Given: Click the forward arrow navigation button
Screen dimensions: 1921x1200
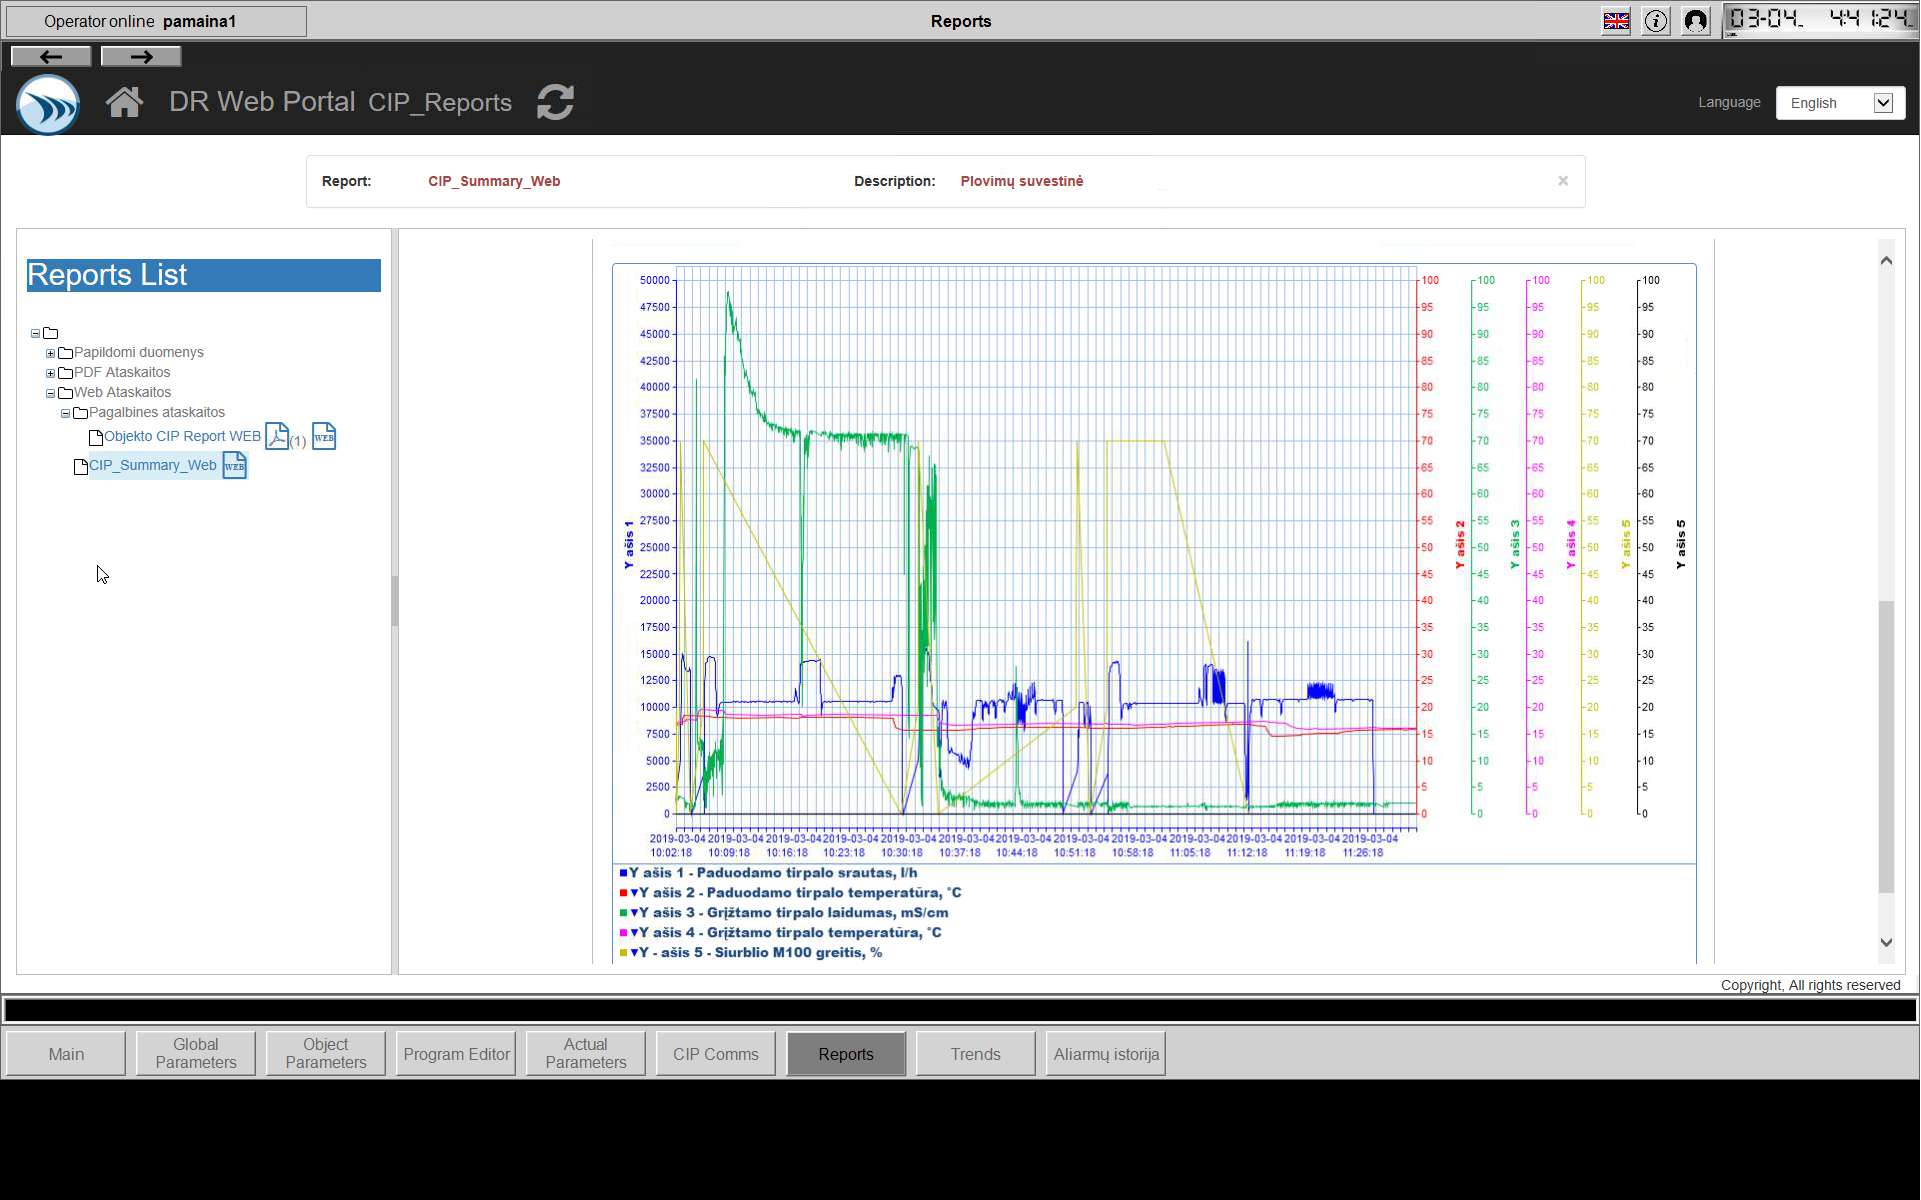Looking at the screenshot, I should 141,57.
